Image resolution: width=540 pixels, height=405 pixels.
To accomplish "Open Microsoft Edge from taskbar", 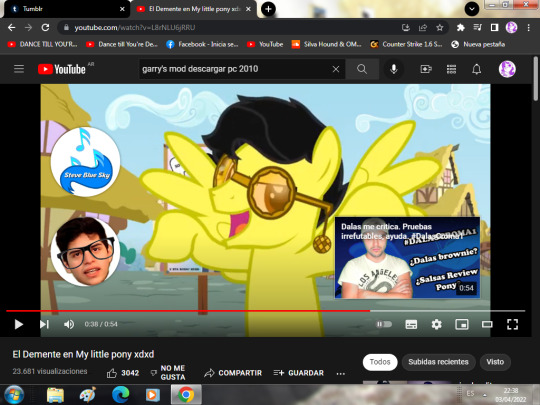I will (120, 395).
